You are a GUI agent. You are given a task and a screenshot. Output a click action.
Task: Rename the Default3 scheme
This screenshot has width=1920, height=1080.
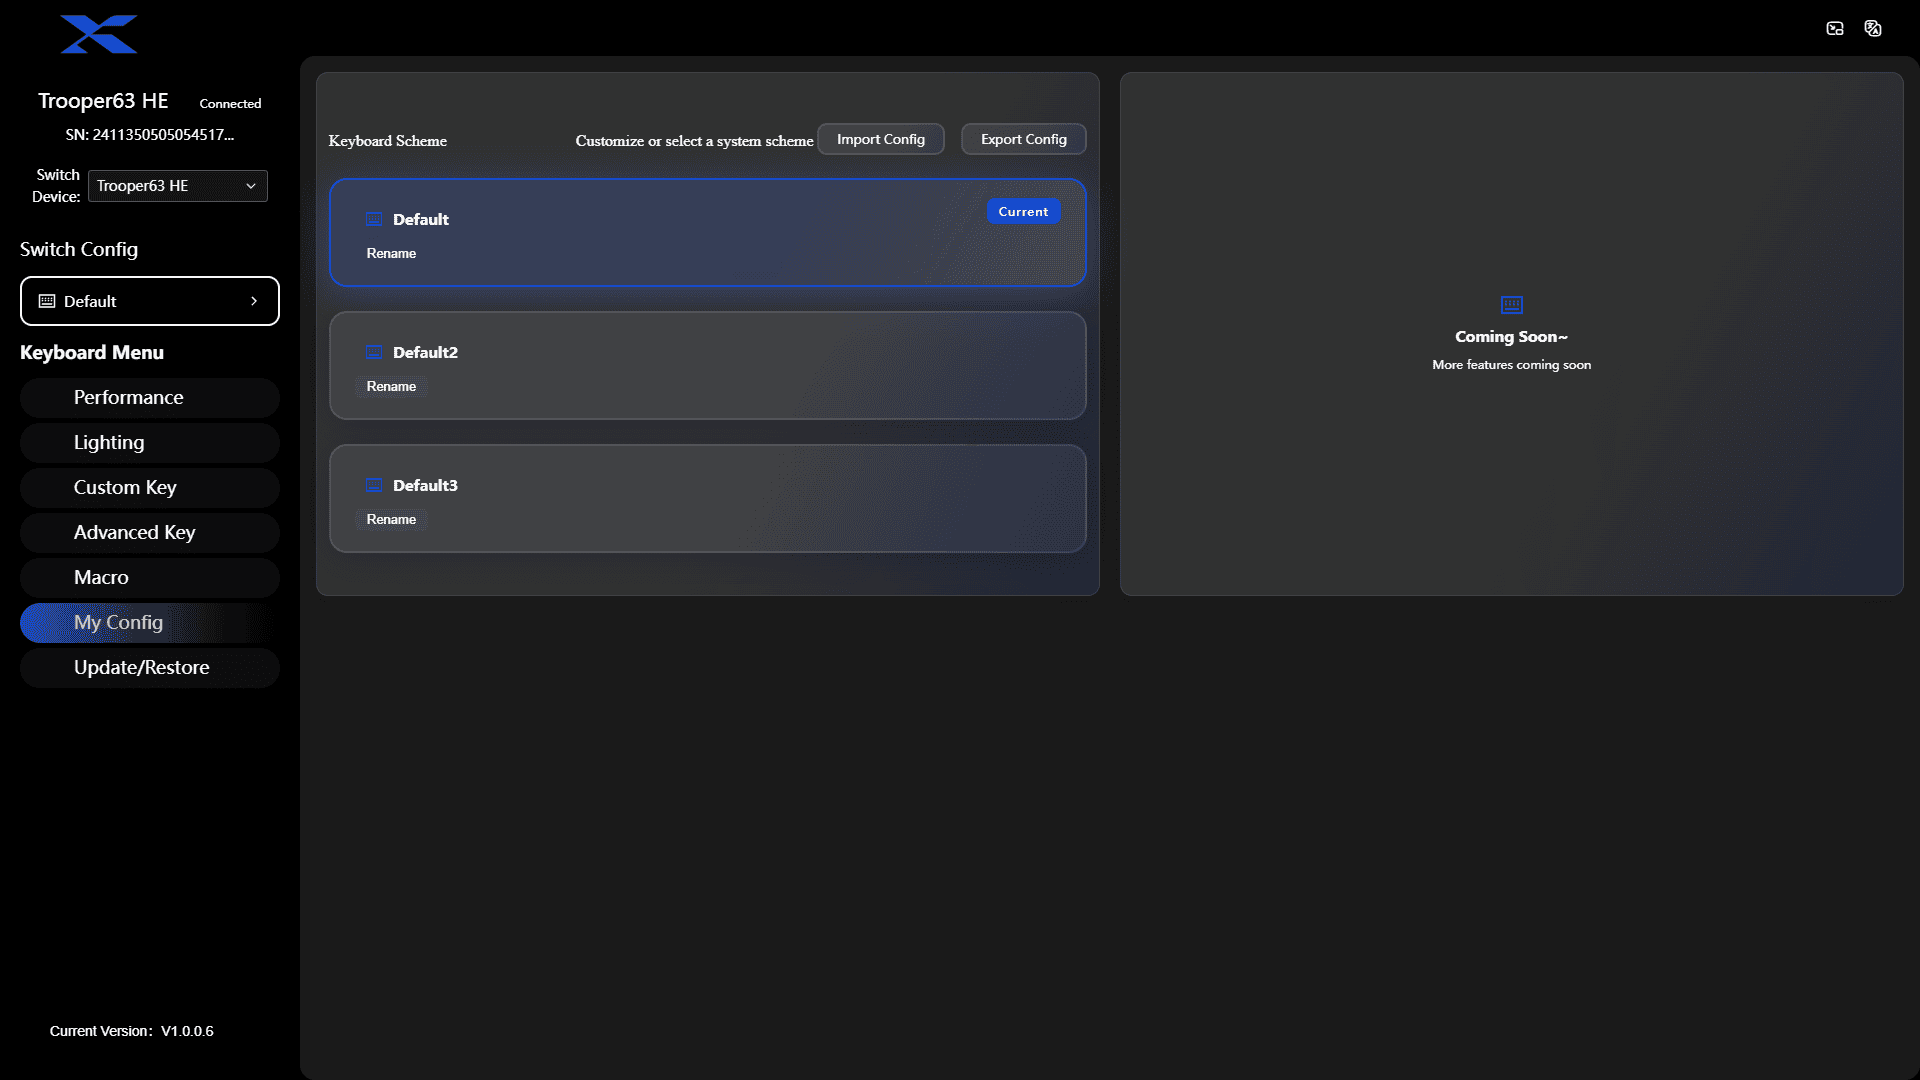click(x=391, y=519)
